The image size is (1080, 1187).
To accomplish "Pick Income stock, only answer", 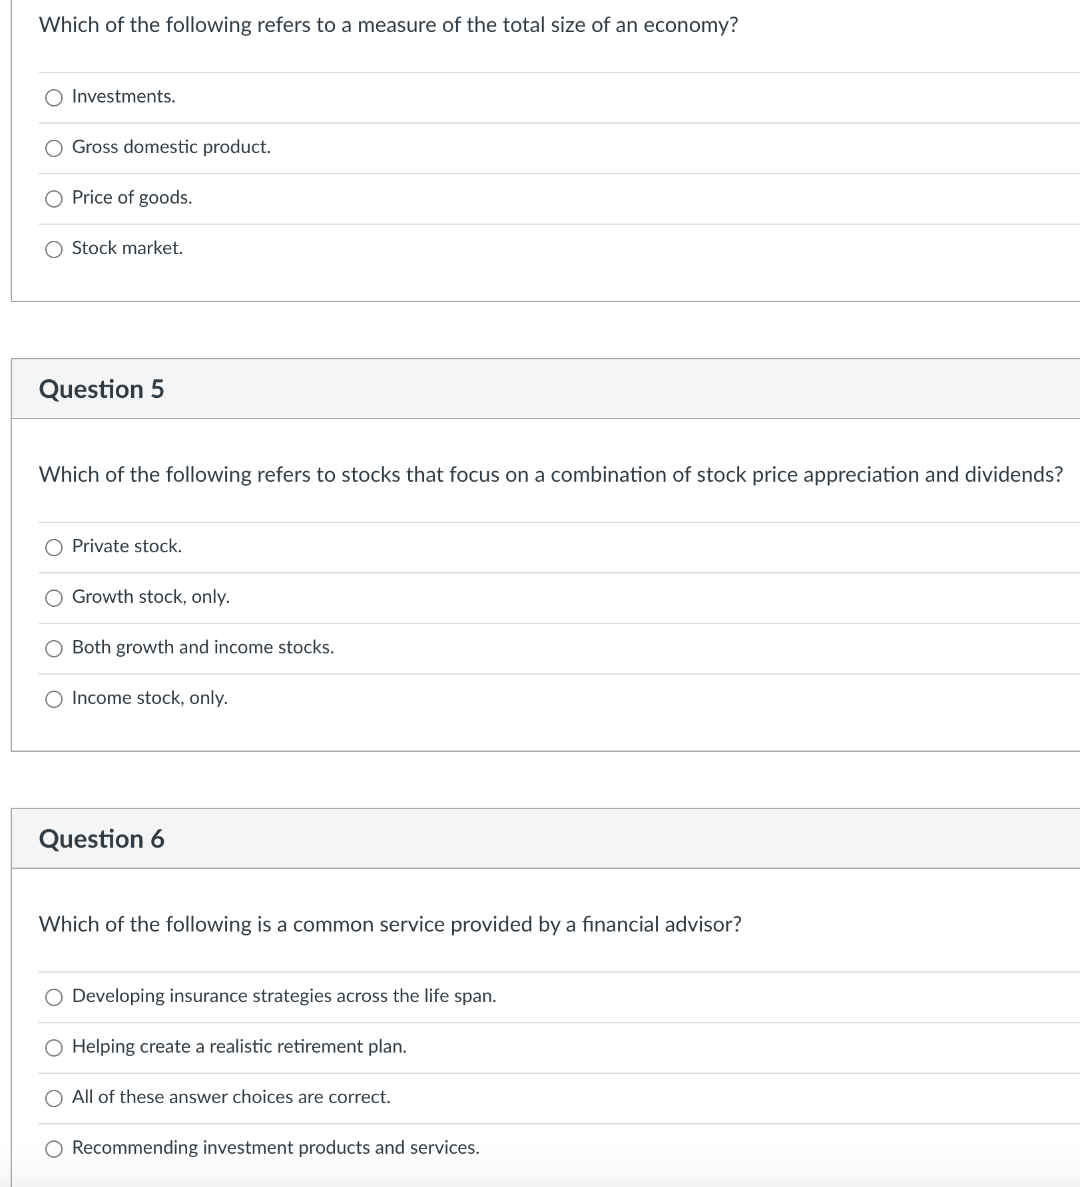I will tap(53, 698).
